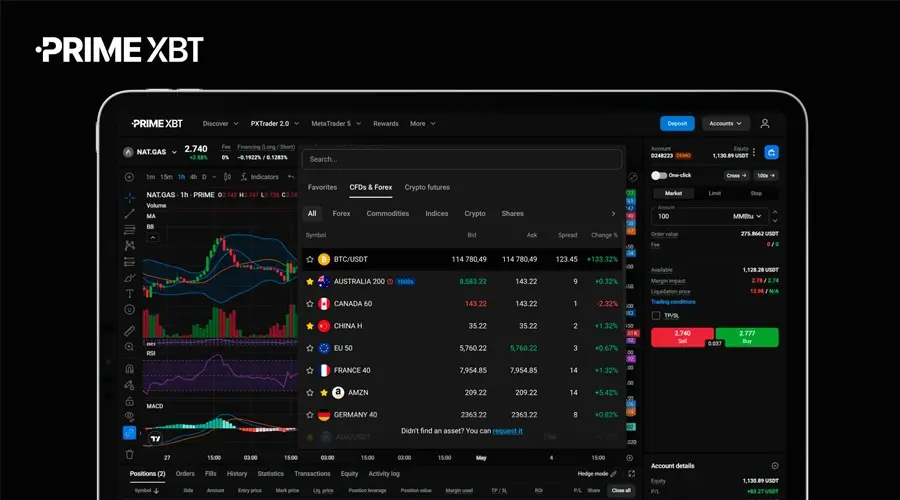The height and width of the screenshot is (500, 900).
Task: Show more asset categories arrow
Action: coord(614,214)
